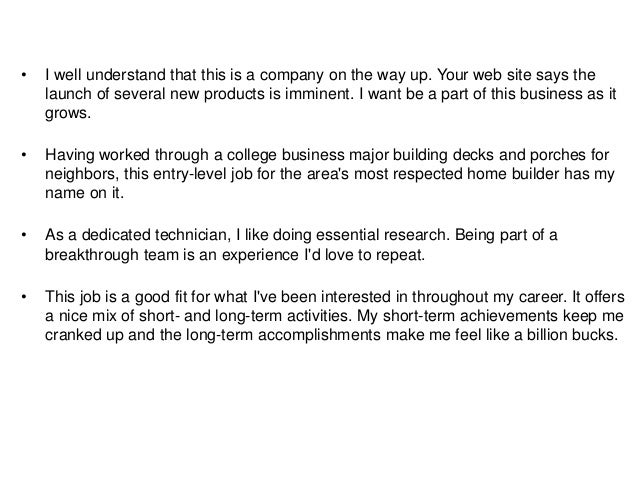Click the word 'imminent' in first paragraph
Viewport: 638px width, 479px height.
(x=317, y=94)
